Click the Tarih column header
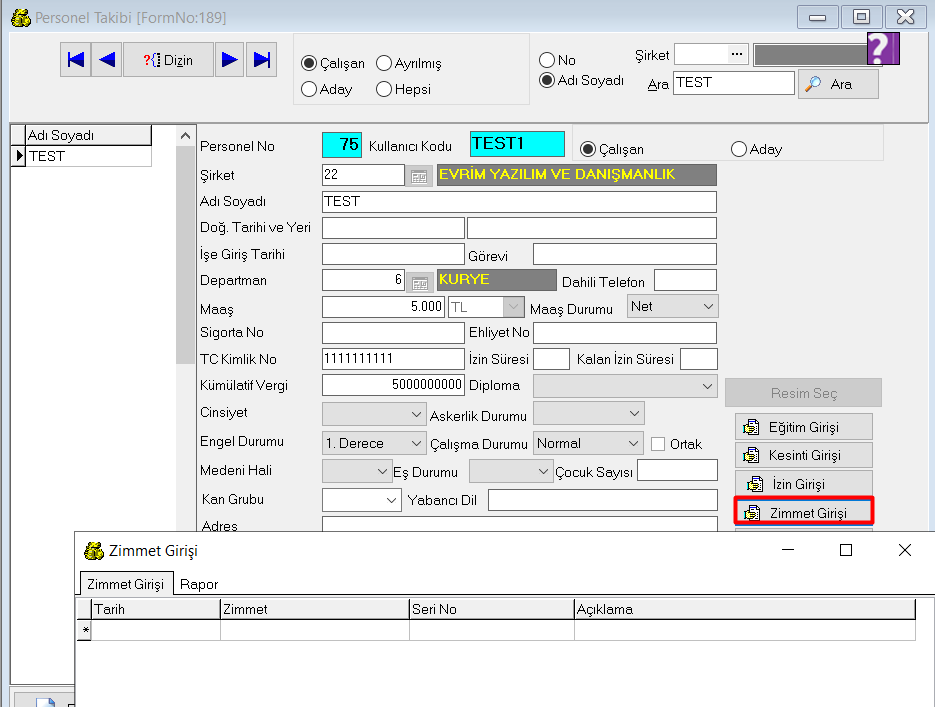The image size is (935, 707). pyautogui.click(x=156, y=609)
